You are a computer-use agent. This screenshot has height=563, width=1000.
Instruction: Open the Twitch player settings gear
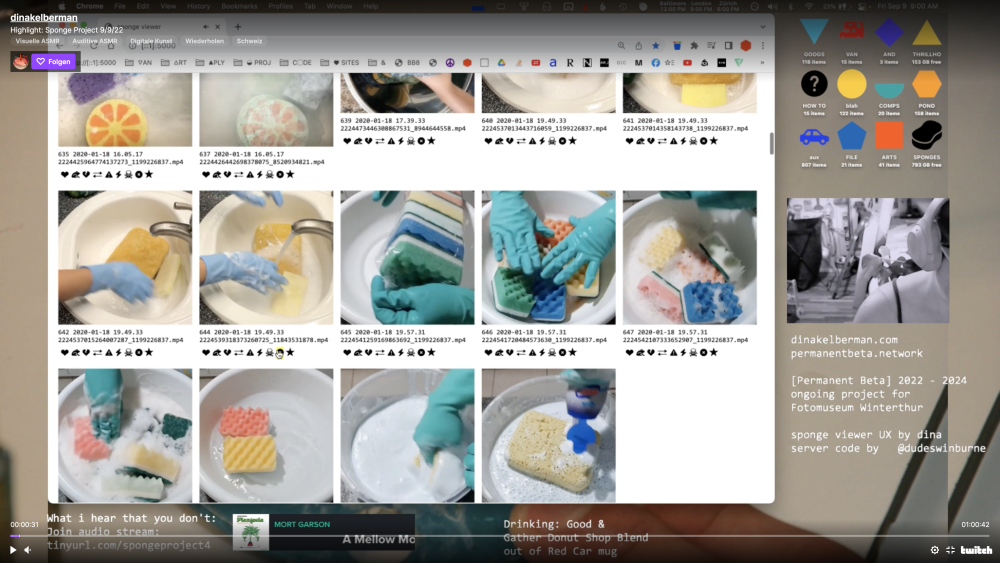[x=935, y=550]
